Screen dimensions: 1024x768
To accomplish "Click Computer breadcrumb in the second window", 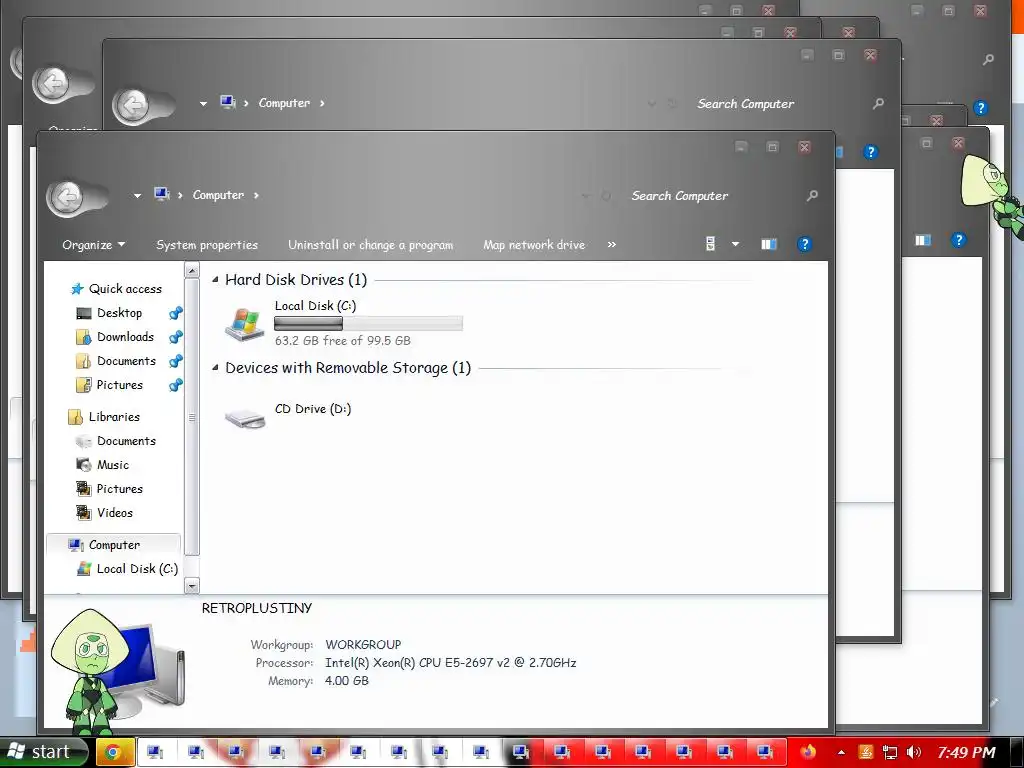I will coord(284,103).
